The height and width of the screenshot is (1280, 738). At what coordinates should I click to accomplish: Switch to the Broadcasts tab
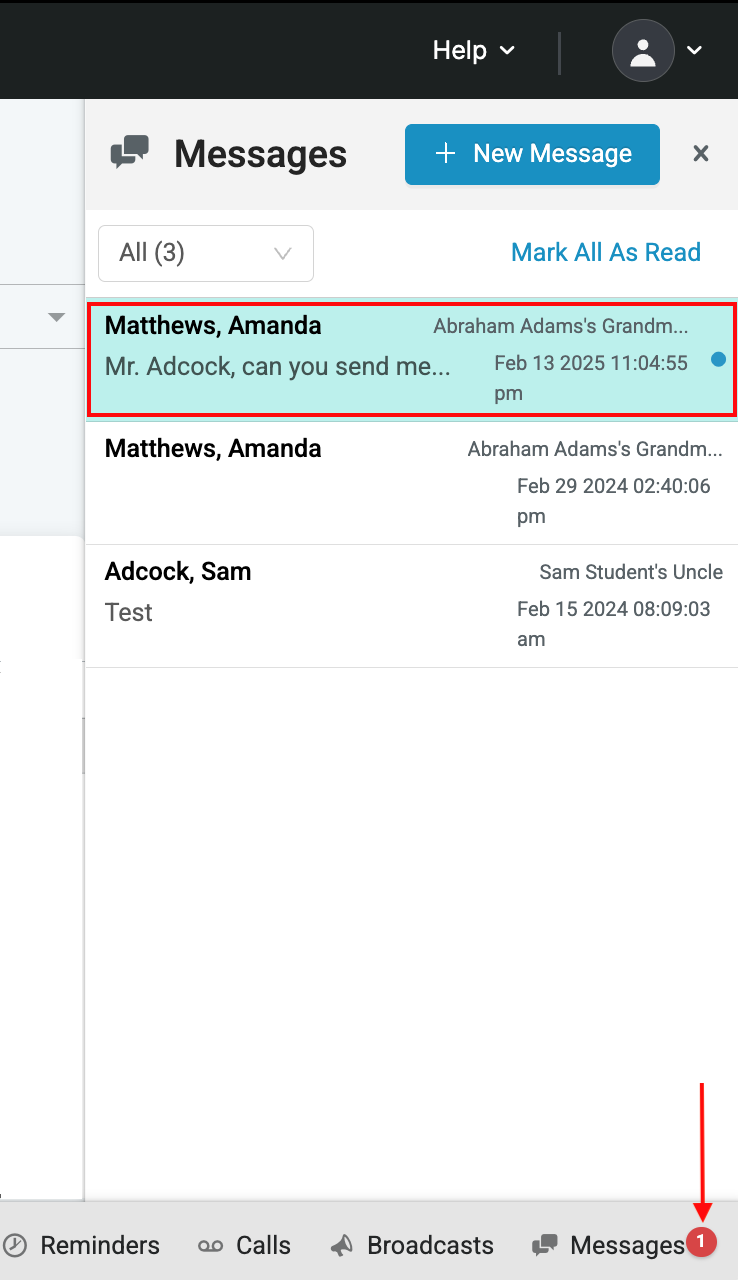coord(412,1245)
